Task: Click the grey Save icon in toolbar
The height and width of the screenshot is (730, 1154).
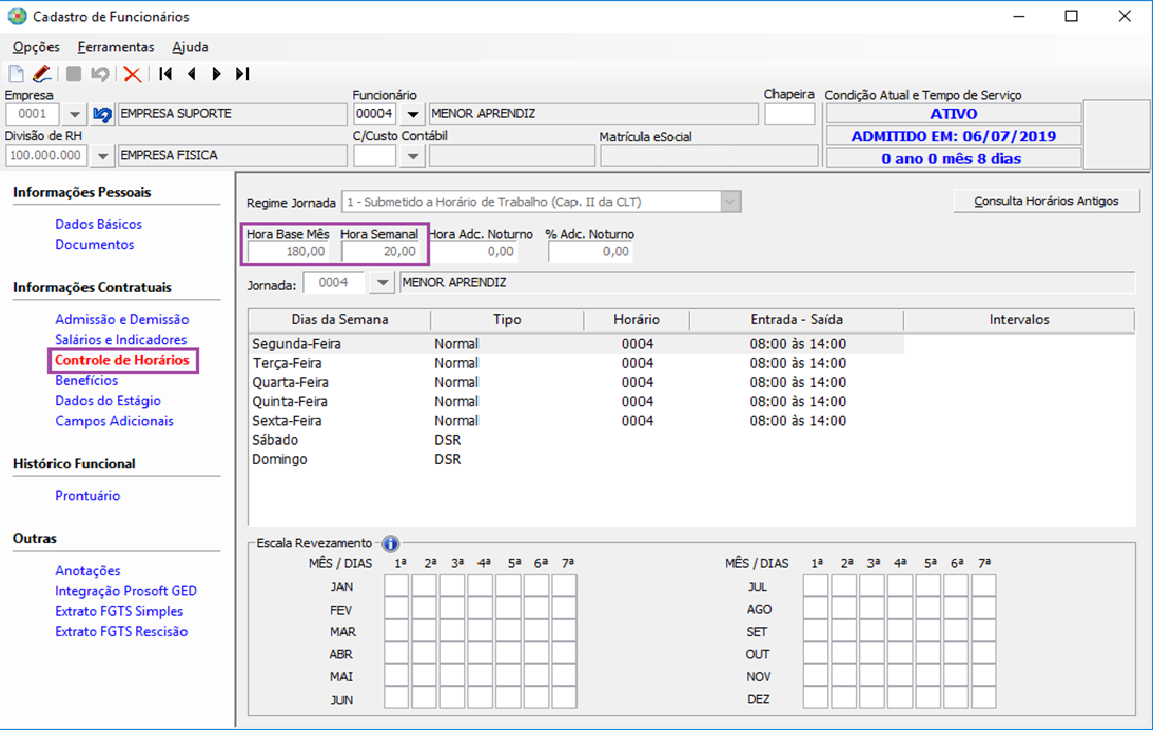Action: pos(74,74)
